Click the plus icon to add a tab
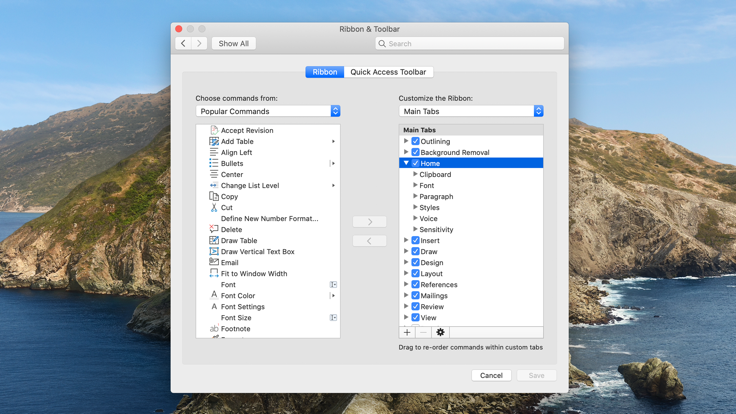Viewport: 736px width, 414px height. coord(407,332)
